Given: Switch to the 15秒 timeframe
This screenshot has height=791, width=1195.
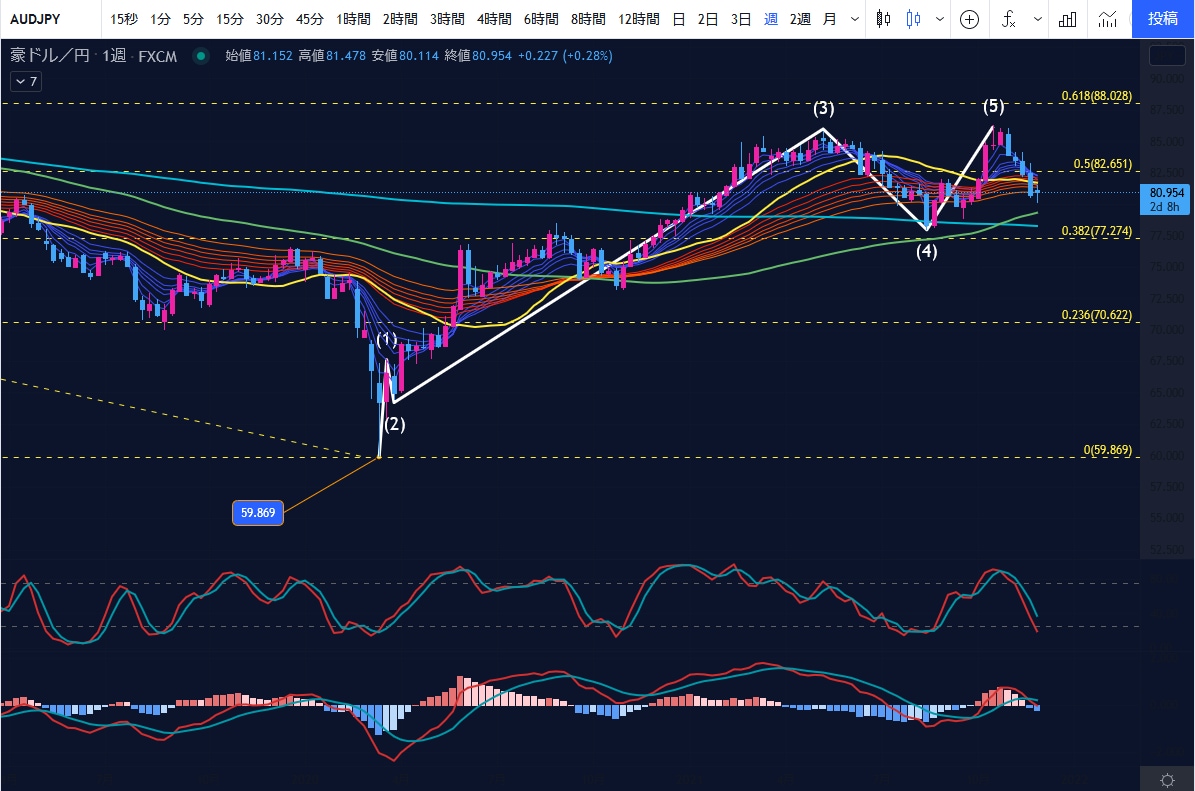Looking at the screenshot, I should click(123, 19).
